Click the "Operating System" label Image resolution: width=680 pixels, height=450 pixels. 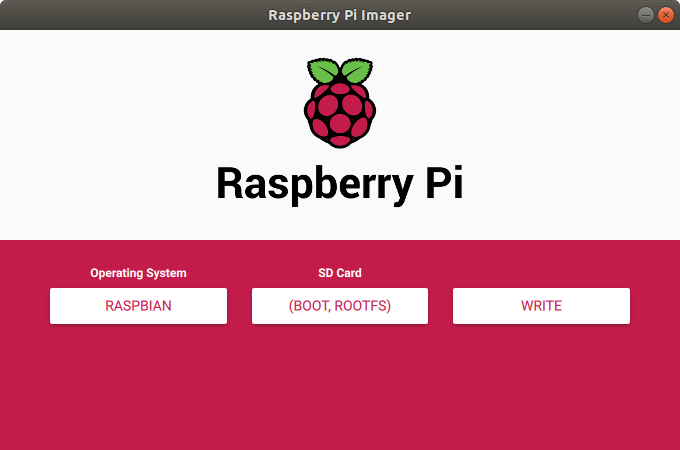pyautogui.click(x=138, y=273)
